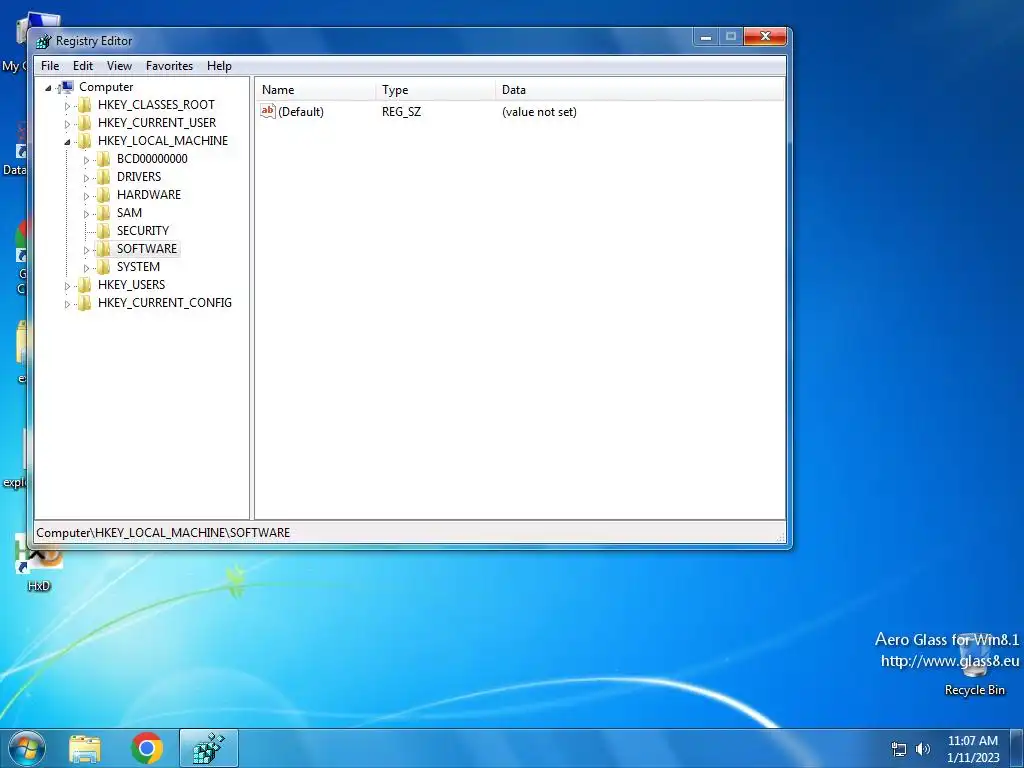
Task: Click the SAM folder icon
Action: (x=103, y=212)
